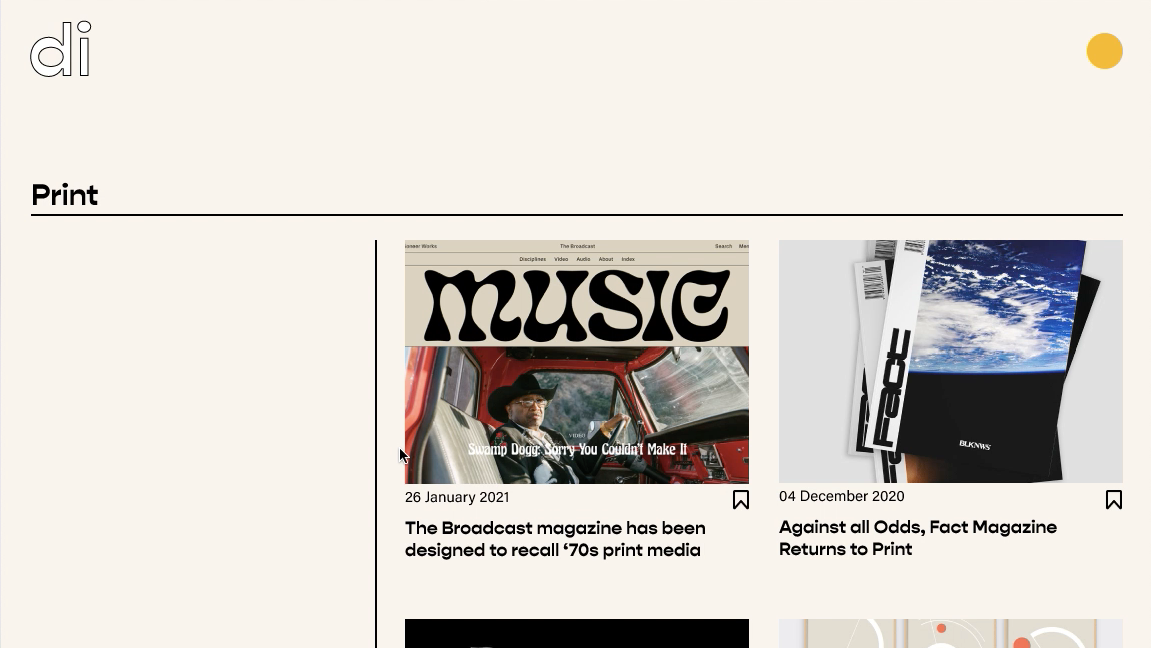Viewport: 1151px width, 648px height.
Task: Bookmark The Broadcast magazine article
Action: coord(741,500)
